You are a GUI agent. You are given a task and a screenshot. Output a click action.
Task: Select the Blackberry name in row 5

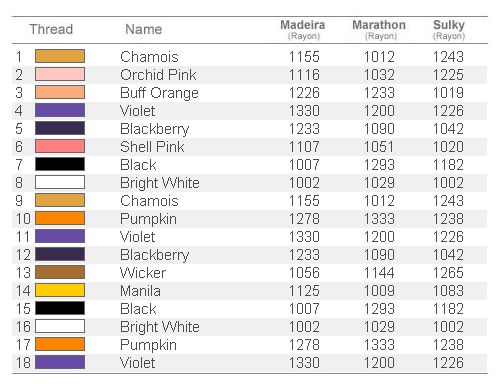tap(155, 129)
